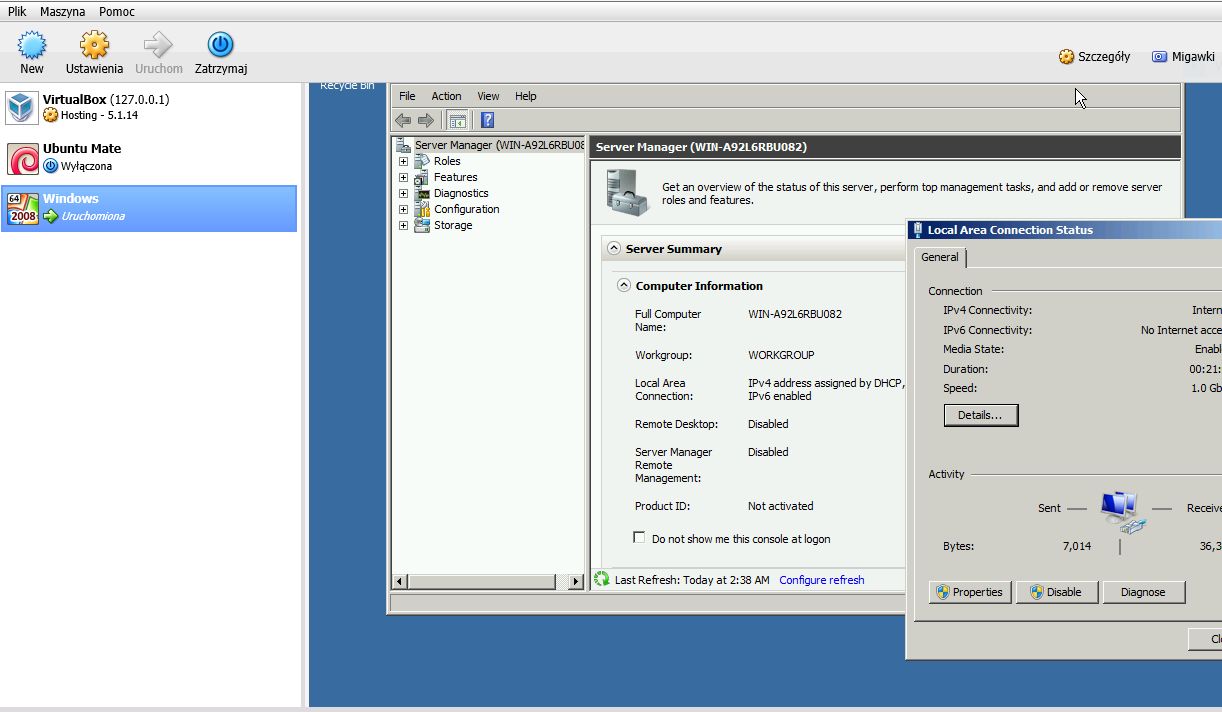1222x712 pixels.
Task: Toggle console tree toolbar icon
Action: coord(457,121)
